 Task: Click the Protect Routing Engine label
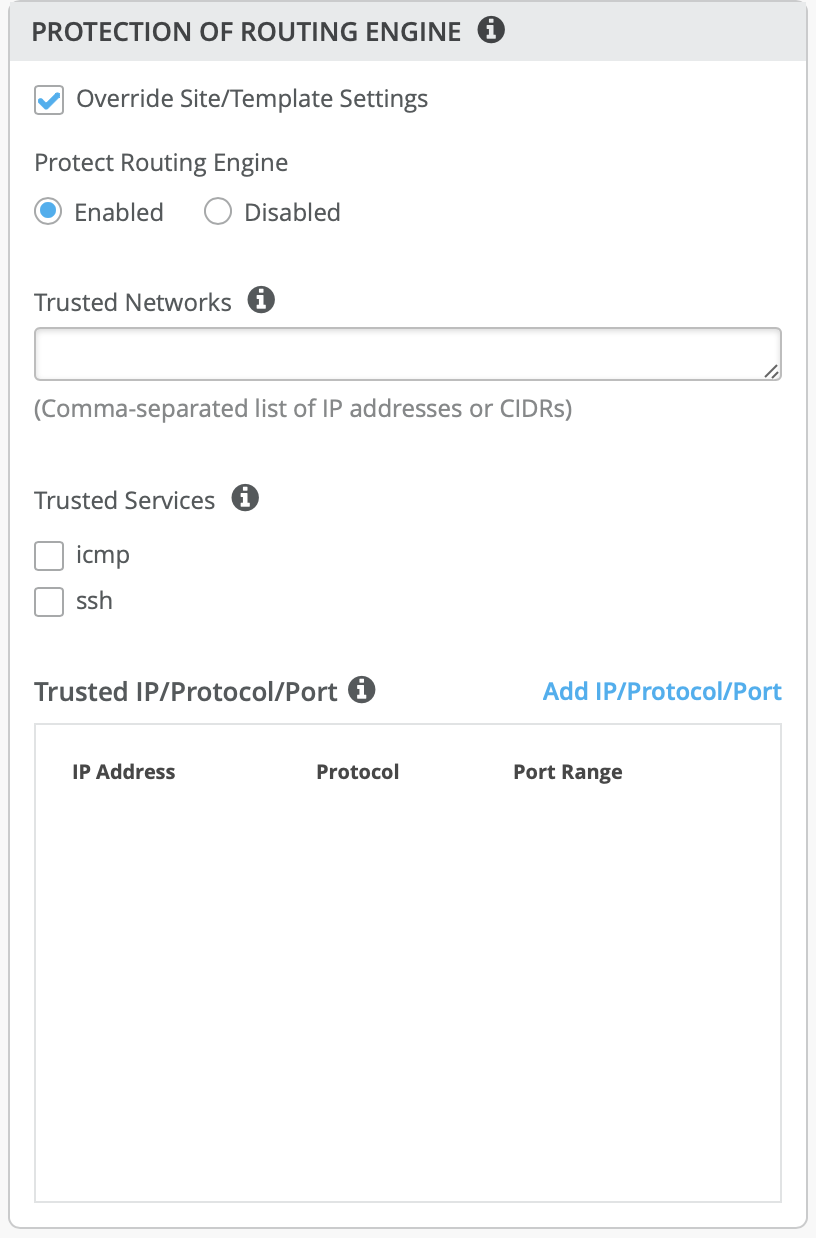161,163
